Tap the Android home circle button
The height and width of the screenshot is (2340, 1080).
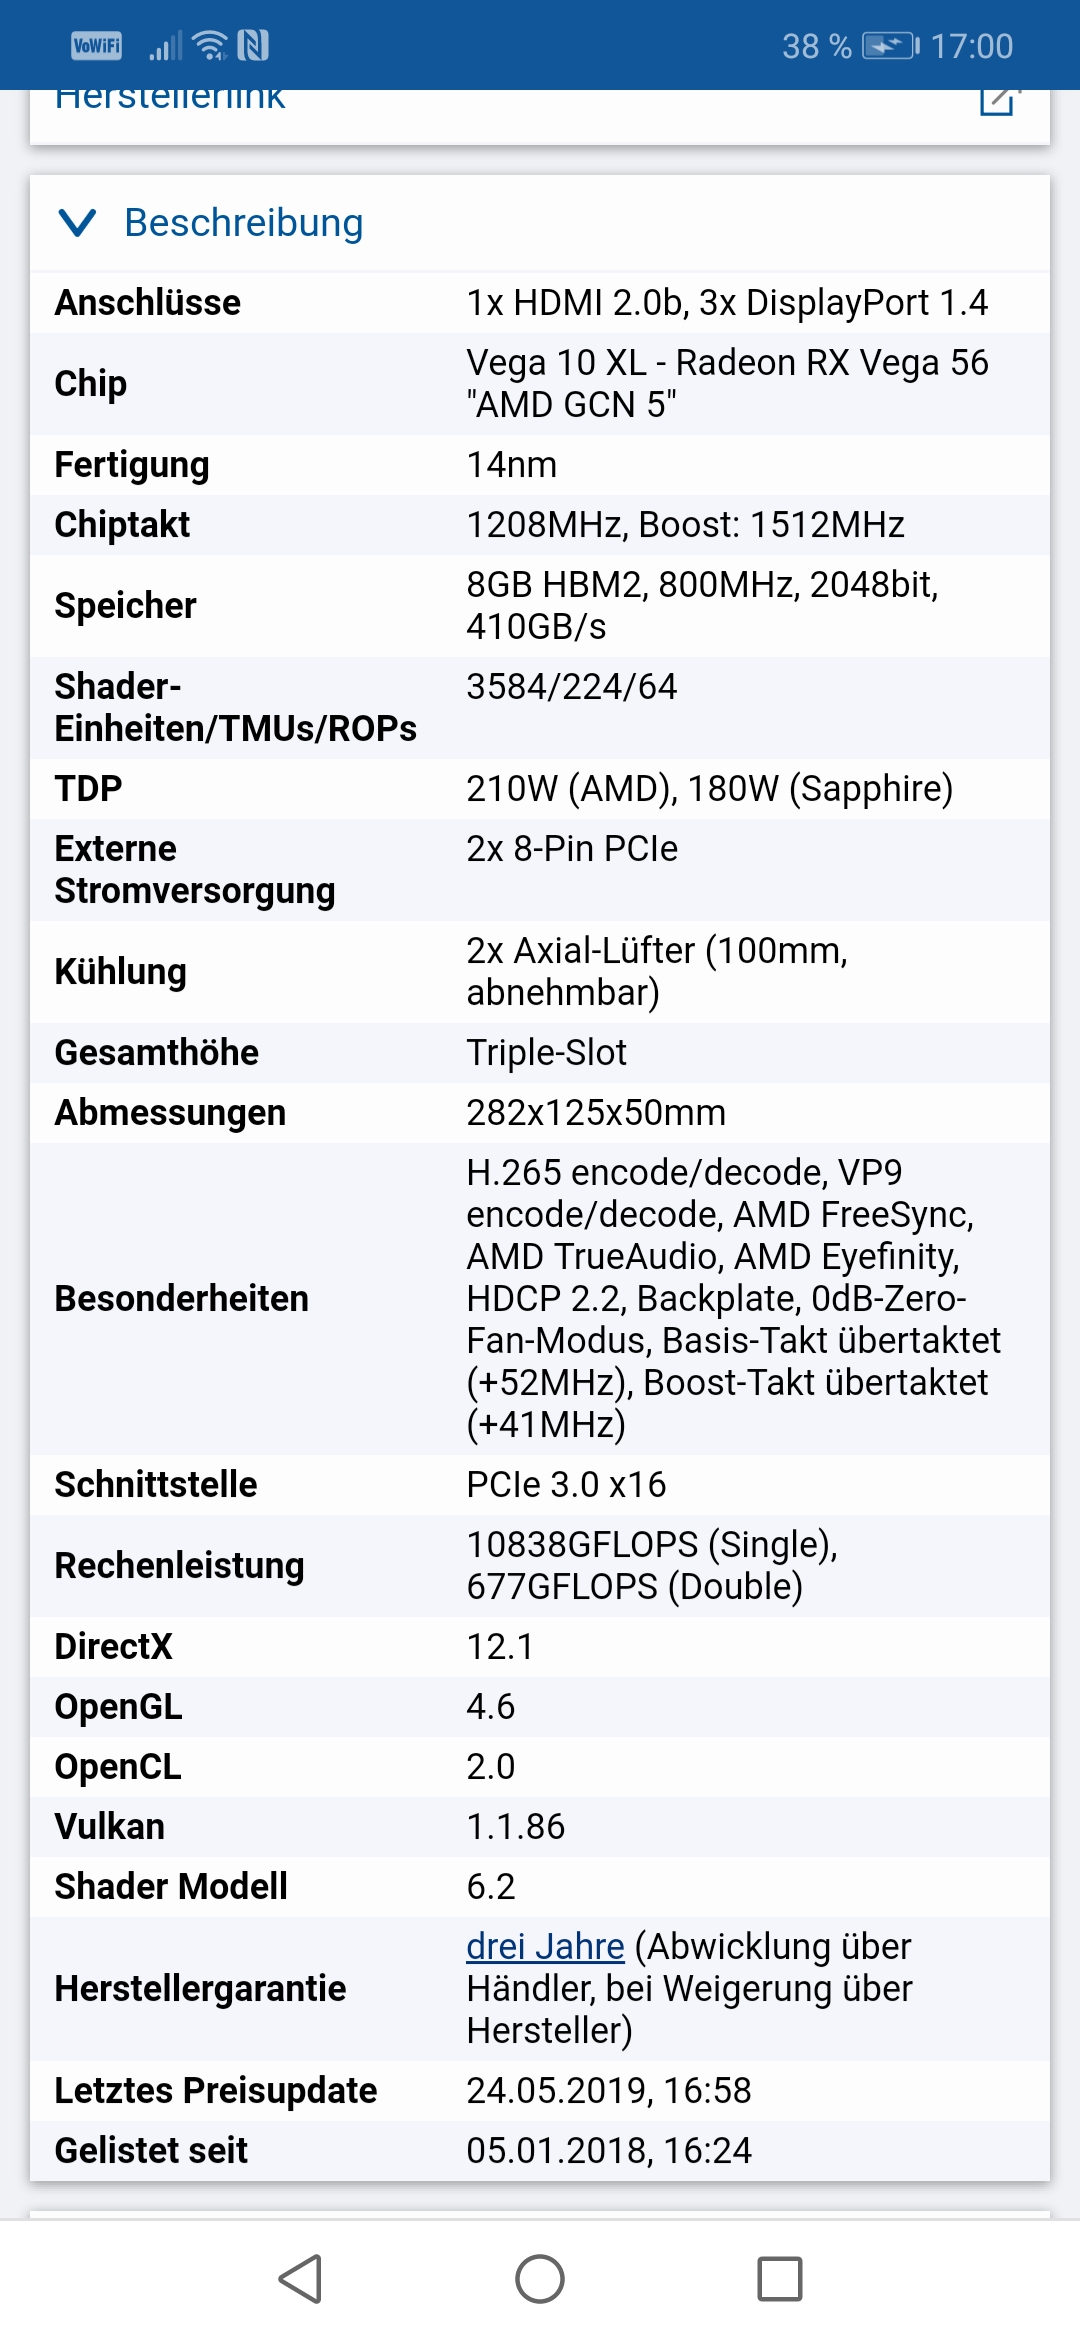click(x=540, y=2279)
